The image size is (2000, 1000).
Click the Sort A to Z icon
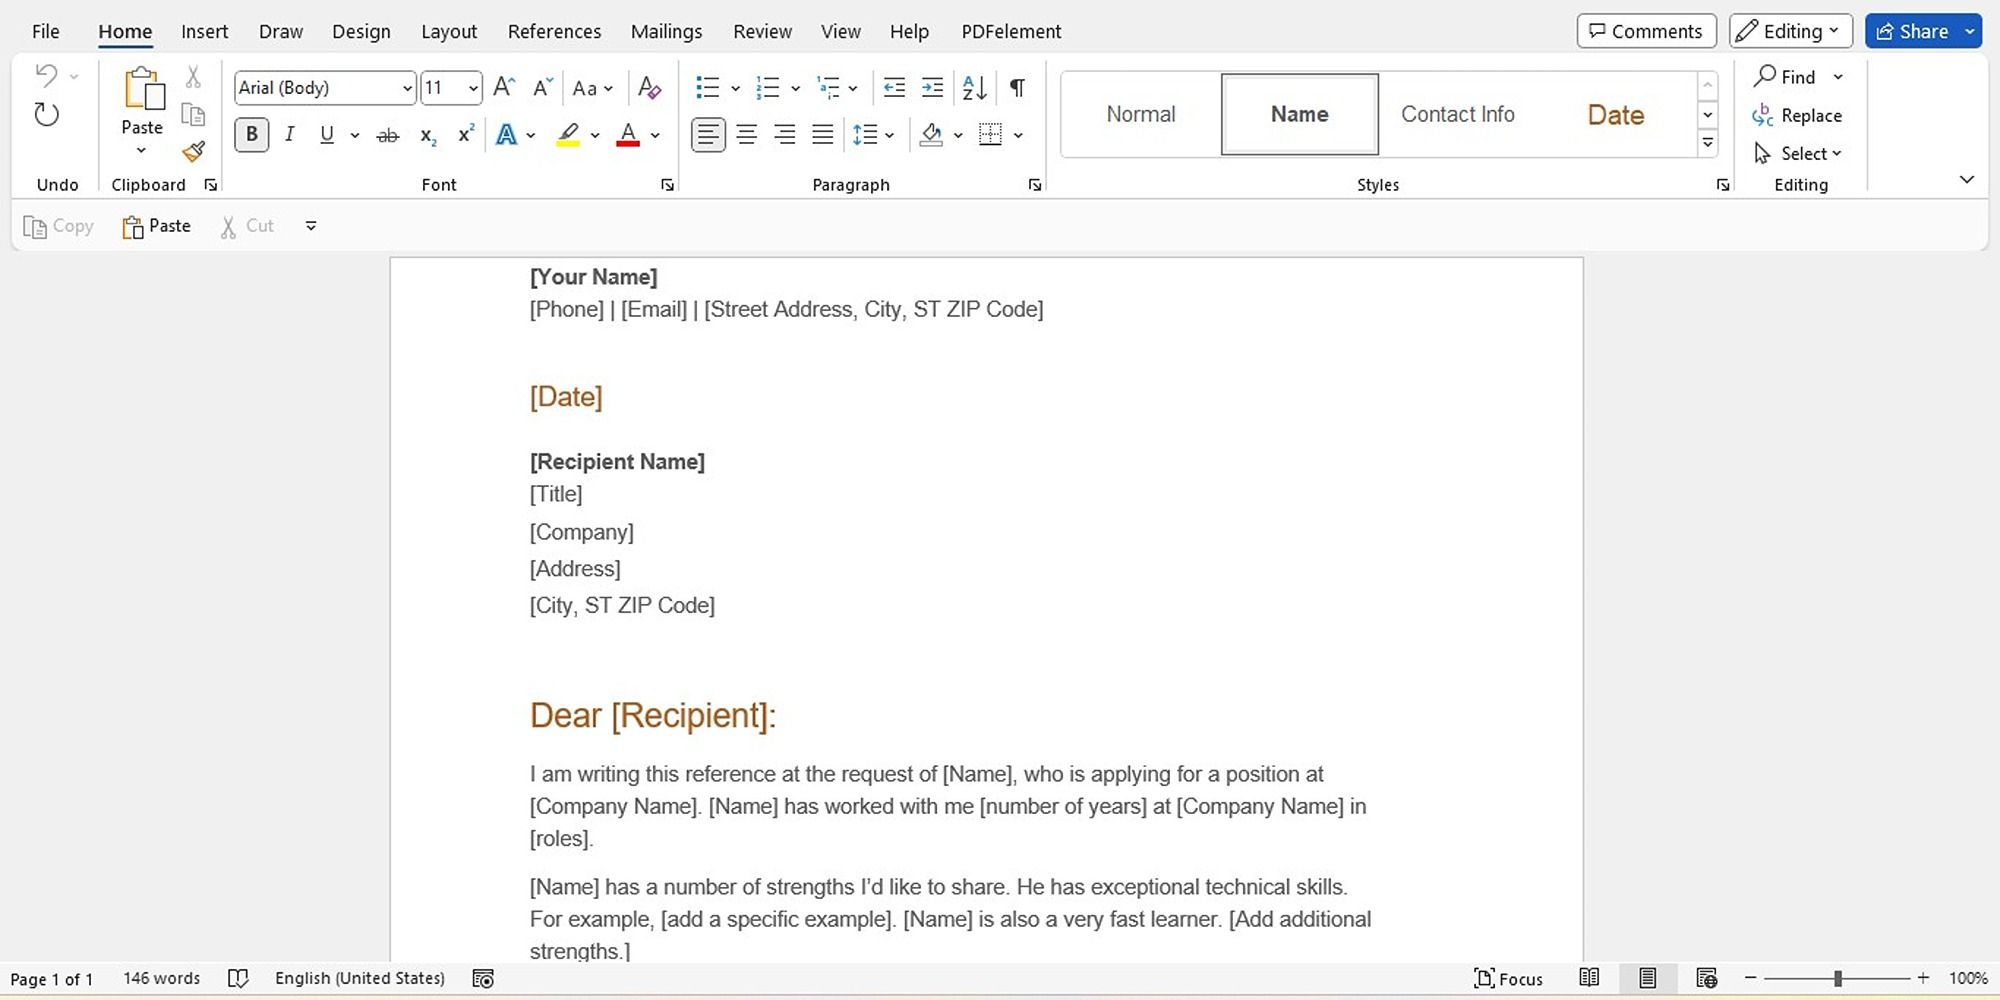click(x=974, y=88)
